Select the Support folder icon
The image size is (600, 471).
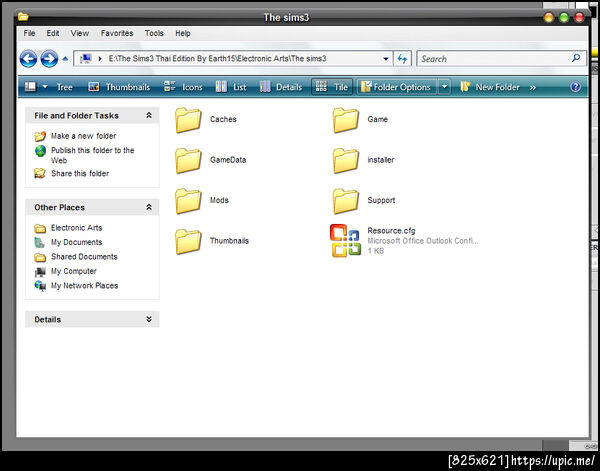[x=346, y=201]
